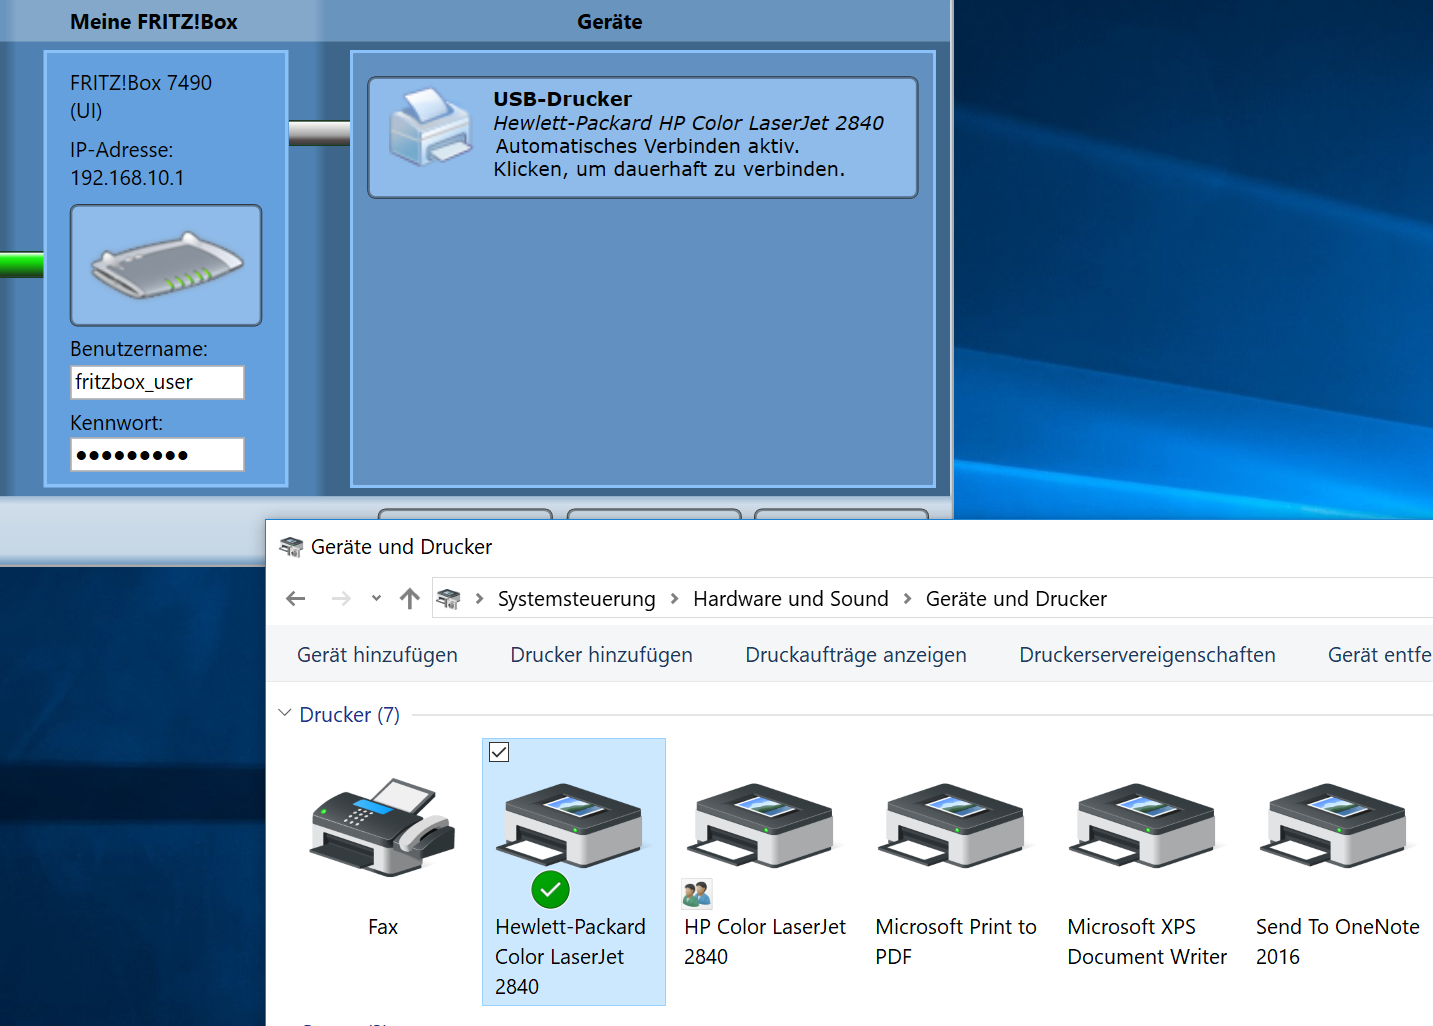The width and height of the screenshot is (1433, 1026).
Task: Click Drucker hinzufügen in toolbar
Action: [x=601, y=655]
